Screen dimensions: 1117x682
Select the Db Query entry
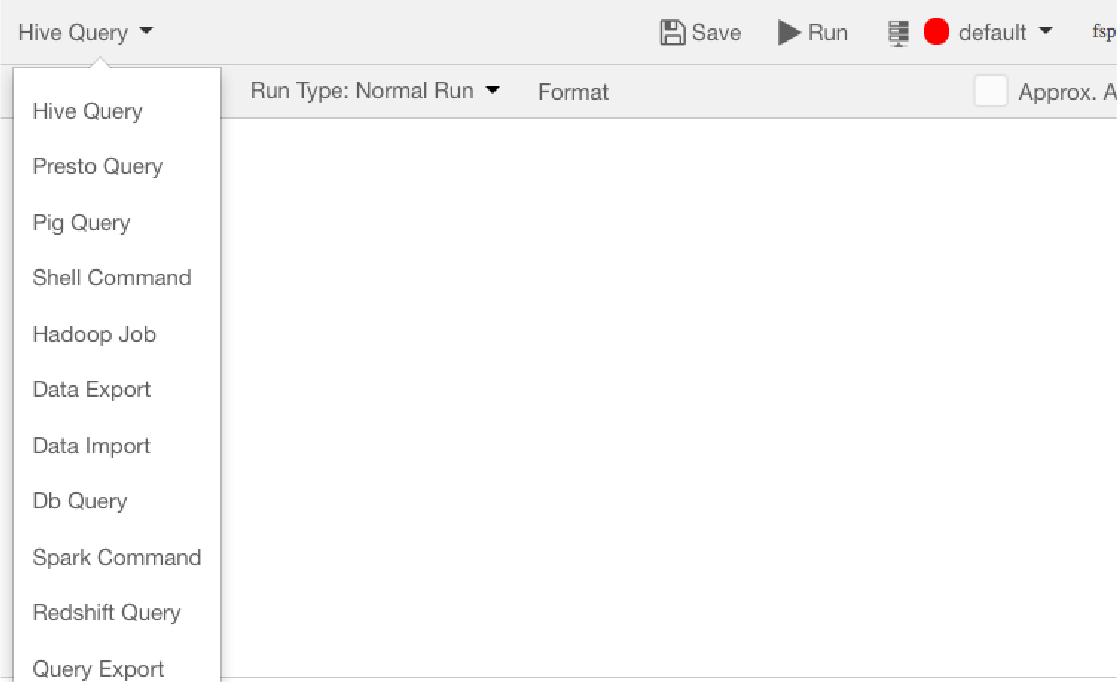click(80, 501)
